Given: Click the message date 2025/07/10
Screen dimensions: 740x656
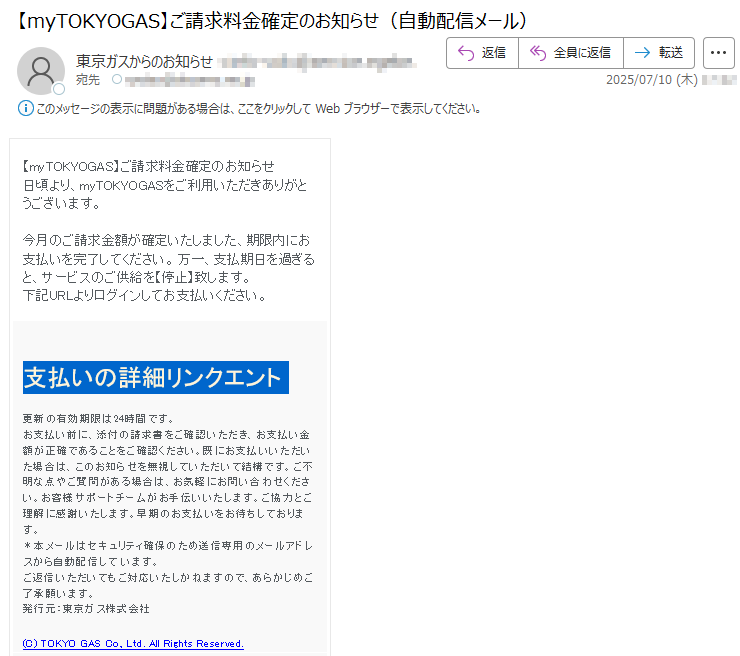Looking at the screenshot, I should (x=652, y=80).
